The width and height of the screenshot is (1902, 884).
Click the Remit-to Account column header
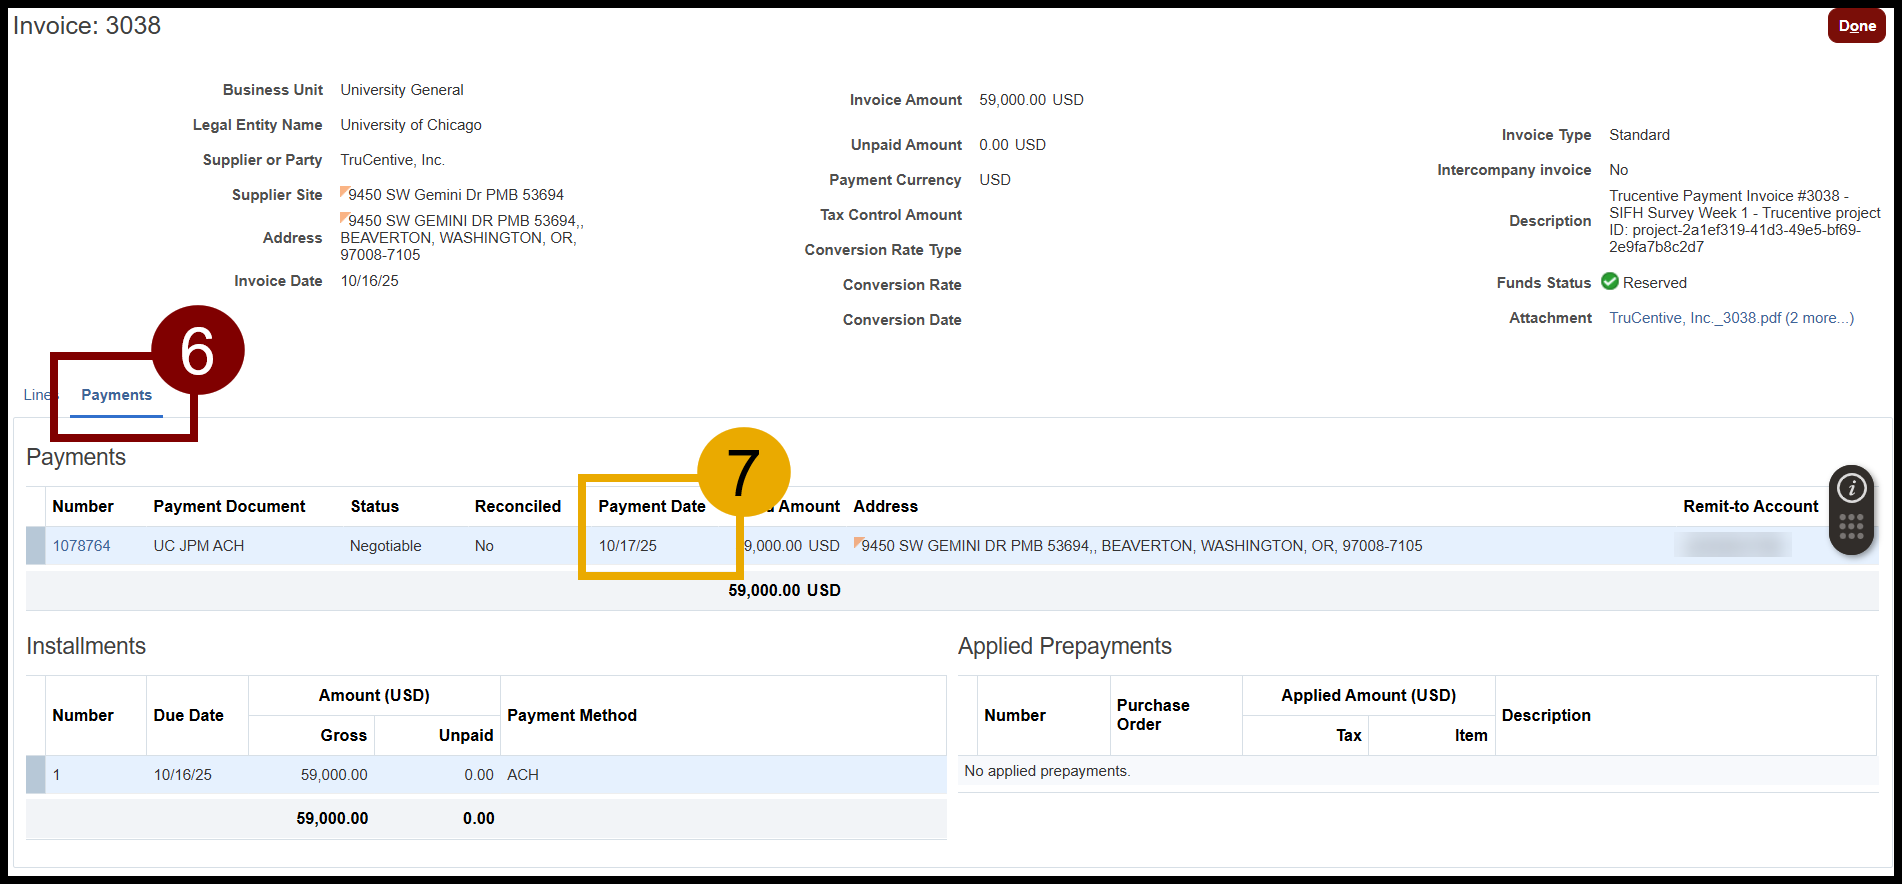(x=1750, y=507)
